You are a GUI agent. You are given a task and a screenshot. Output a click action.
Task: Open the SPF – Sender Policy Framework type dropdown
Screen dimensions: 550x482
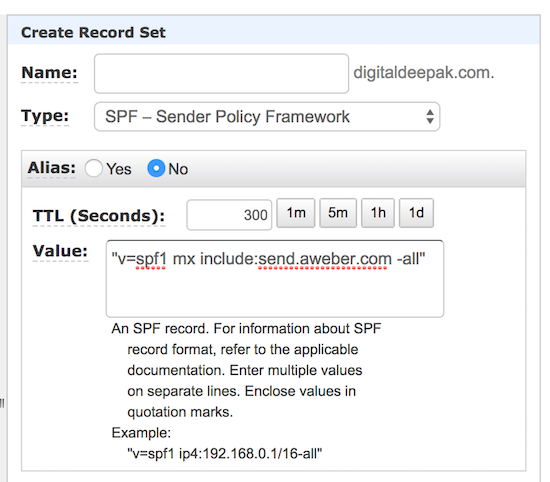click(x=267, y=117)
